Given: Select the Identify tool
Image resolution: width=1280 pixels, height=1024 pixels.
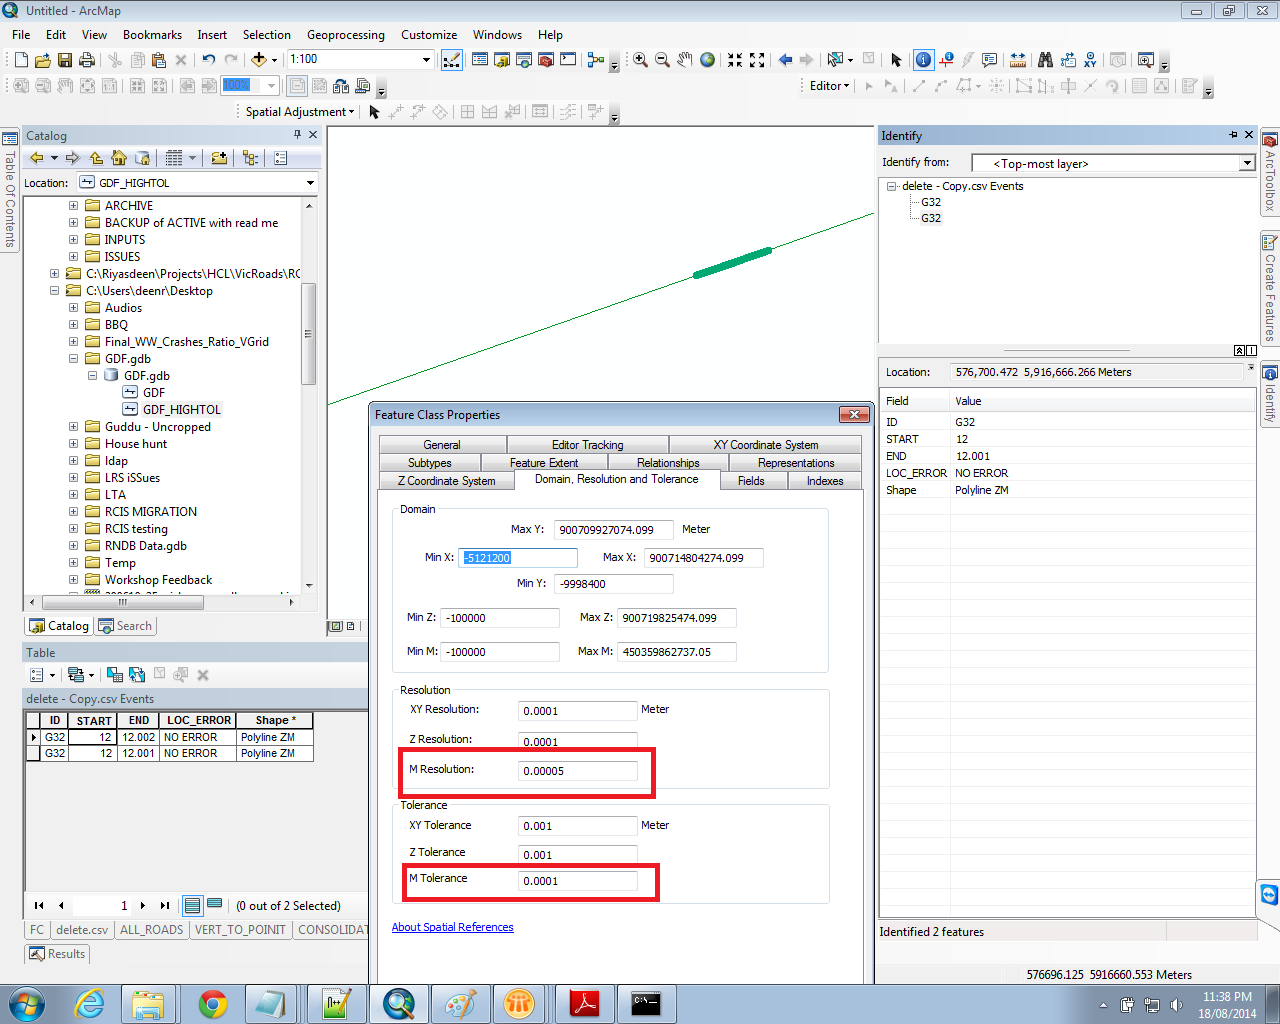Looking at the screenshot, I should (x=923, y=60).
